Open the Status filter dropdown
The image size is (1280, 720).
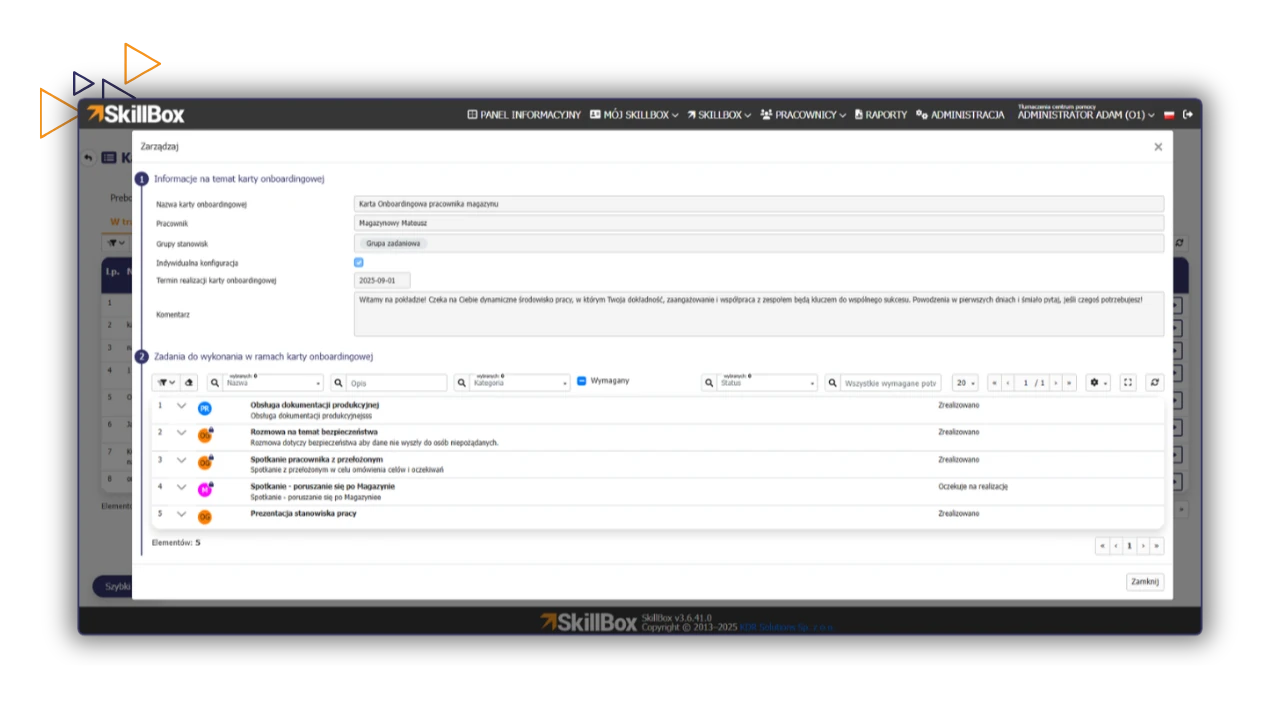point(767,383)
